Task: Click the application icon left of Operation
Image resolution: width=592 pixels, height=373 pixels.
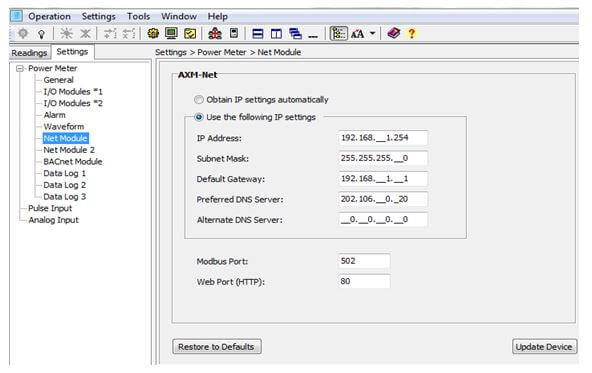Action: click(17, 16)
